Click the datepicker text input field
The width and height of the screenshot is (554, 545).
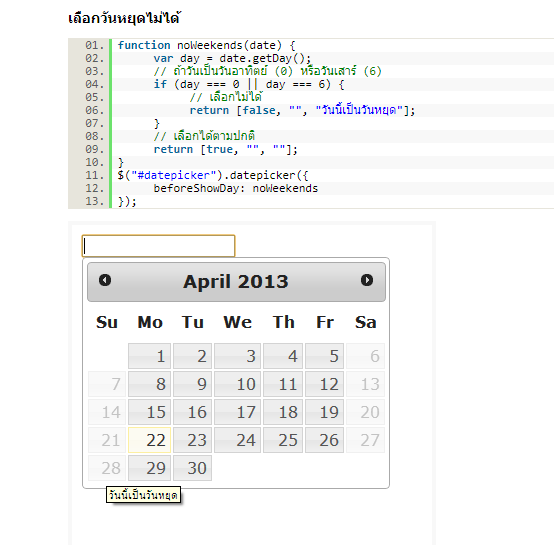pos(158,246)
